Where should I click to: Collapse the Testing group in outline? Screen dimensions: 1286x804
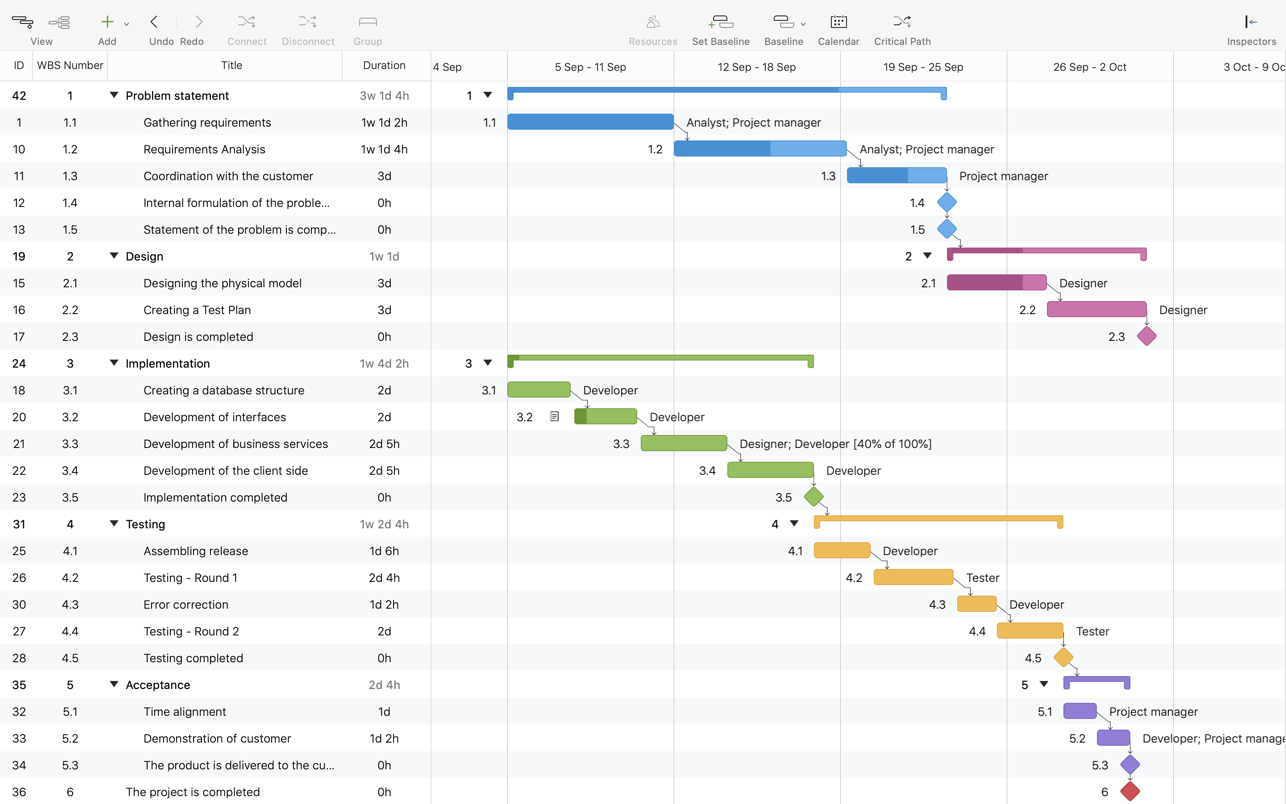[114, 524]
